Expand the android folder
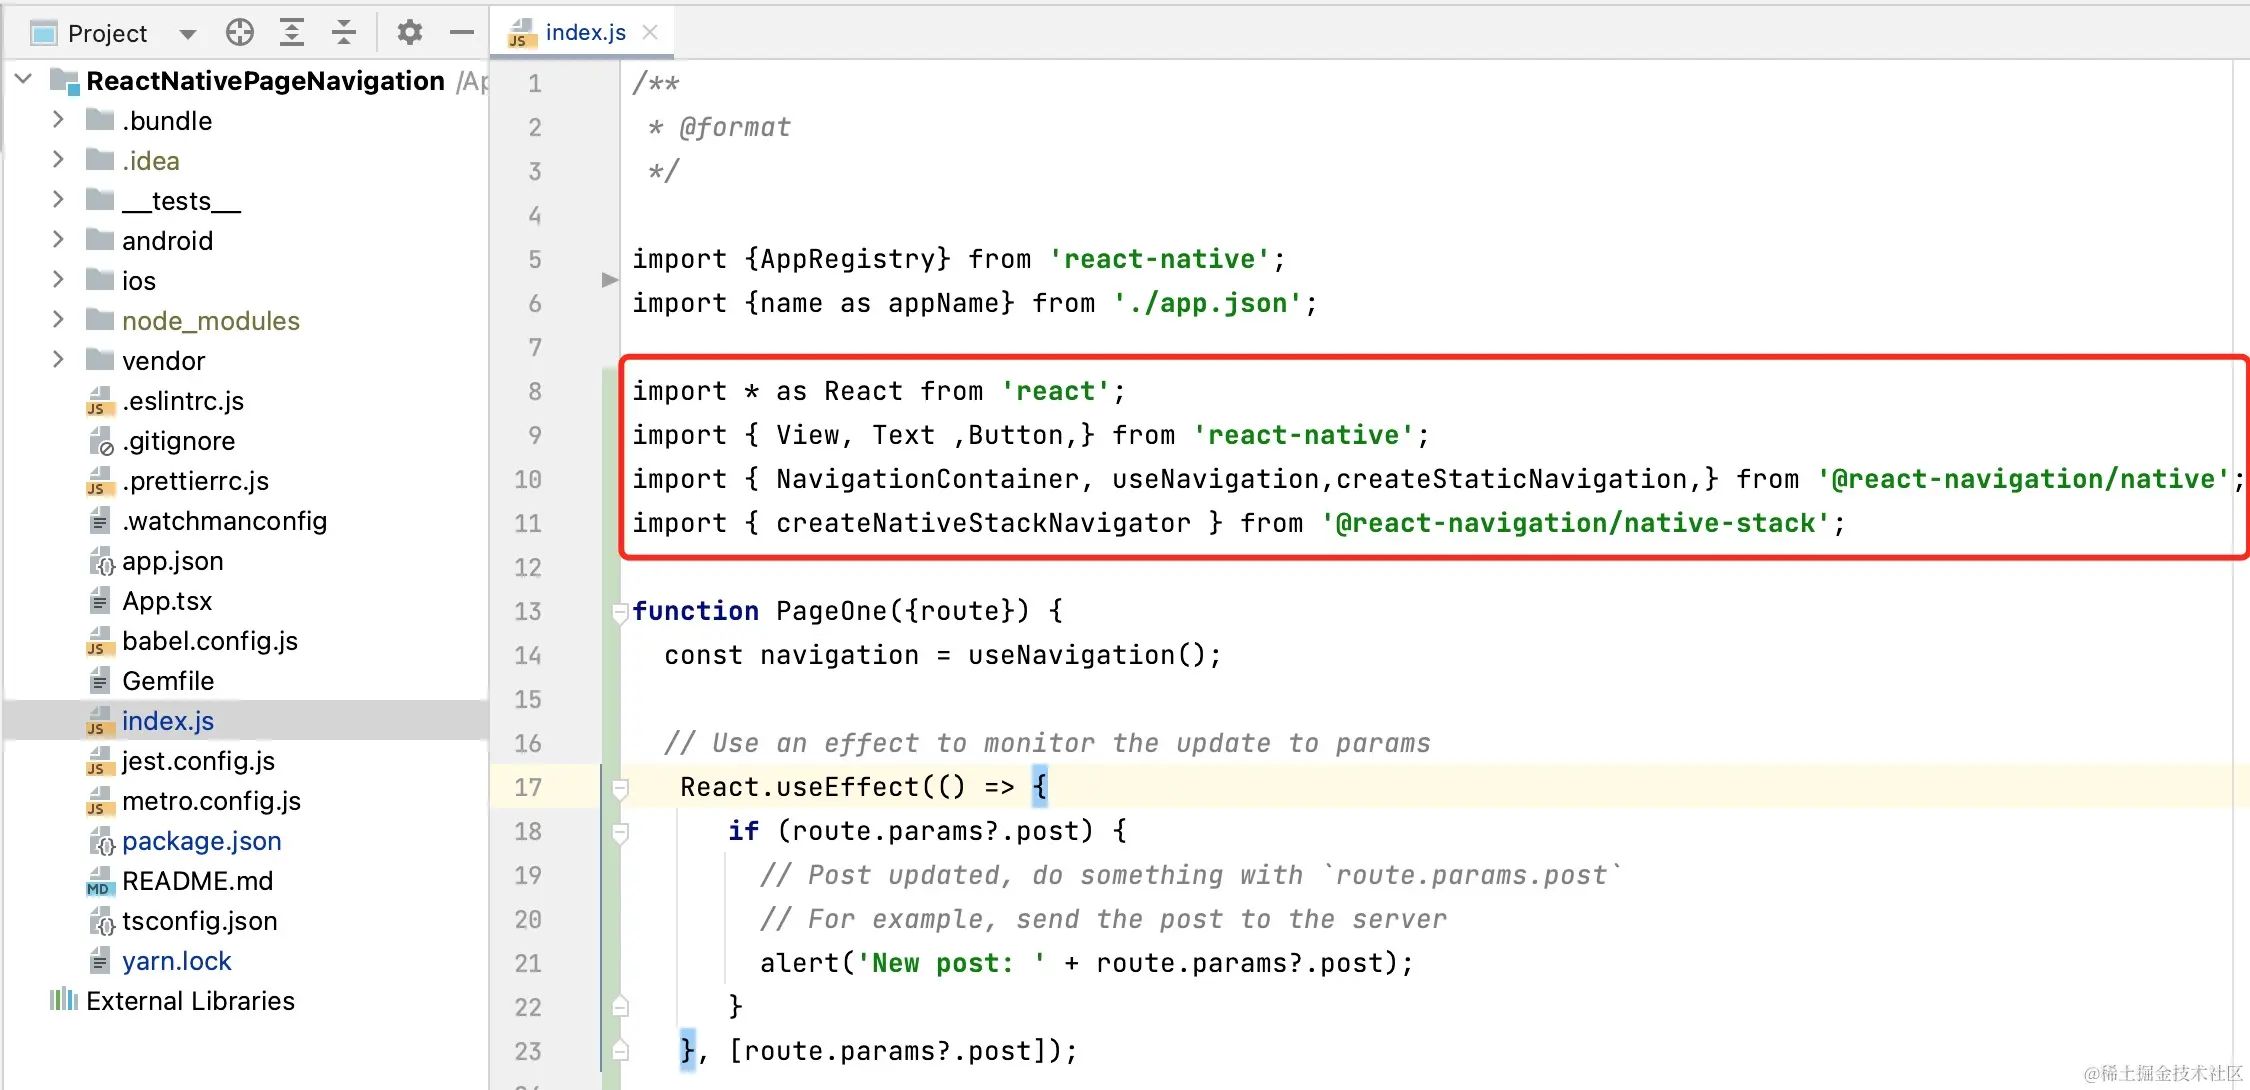Screen dimensions: 2250x1090 (58, 240)
